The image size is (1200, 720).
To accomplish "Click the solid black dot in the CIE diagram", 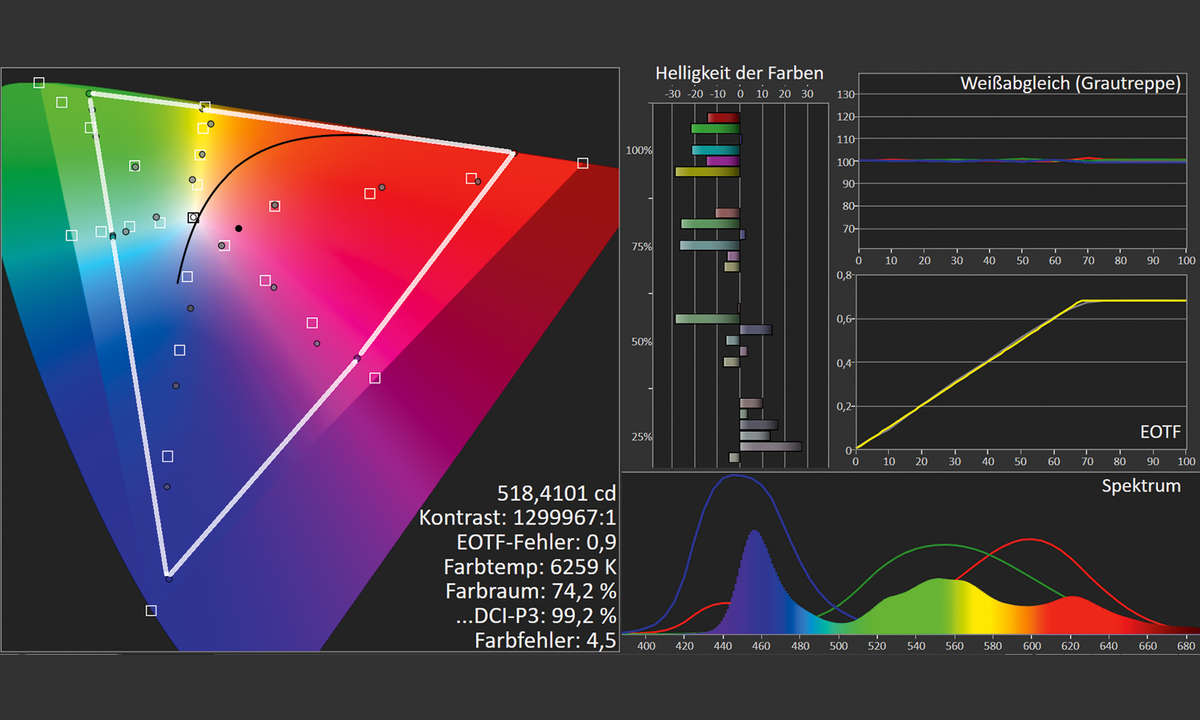I will [238, 228].
